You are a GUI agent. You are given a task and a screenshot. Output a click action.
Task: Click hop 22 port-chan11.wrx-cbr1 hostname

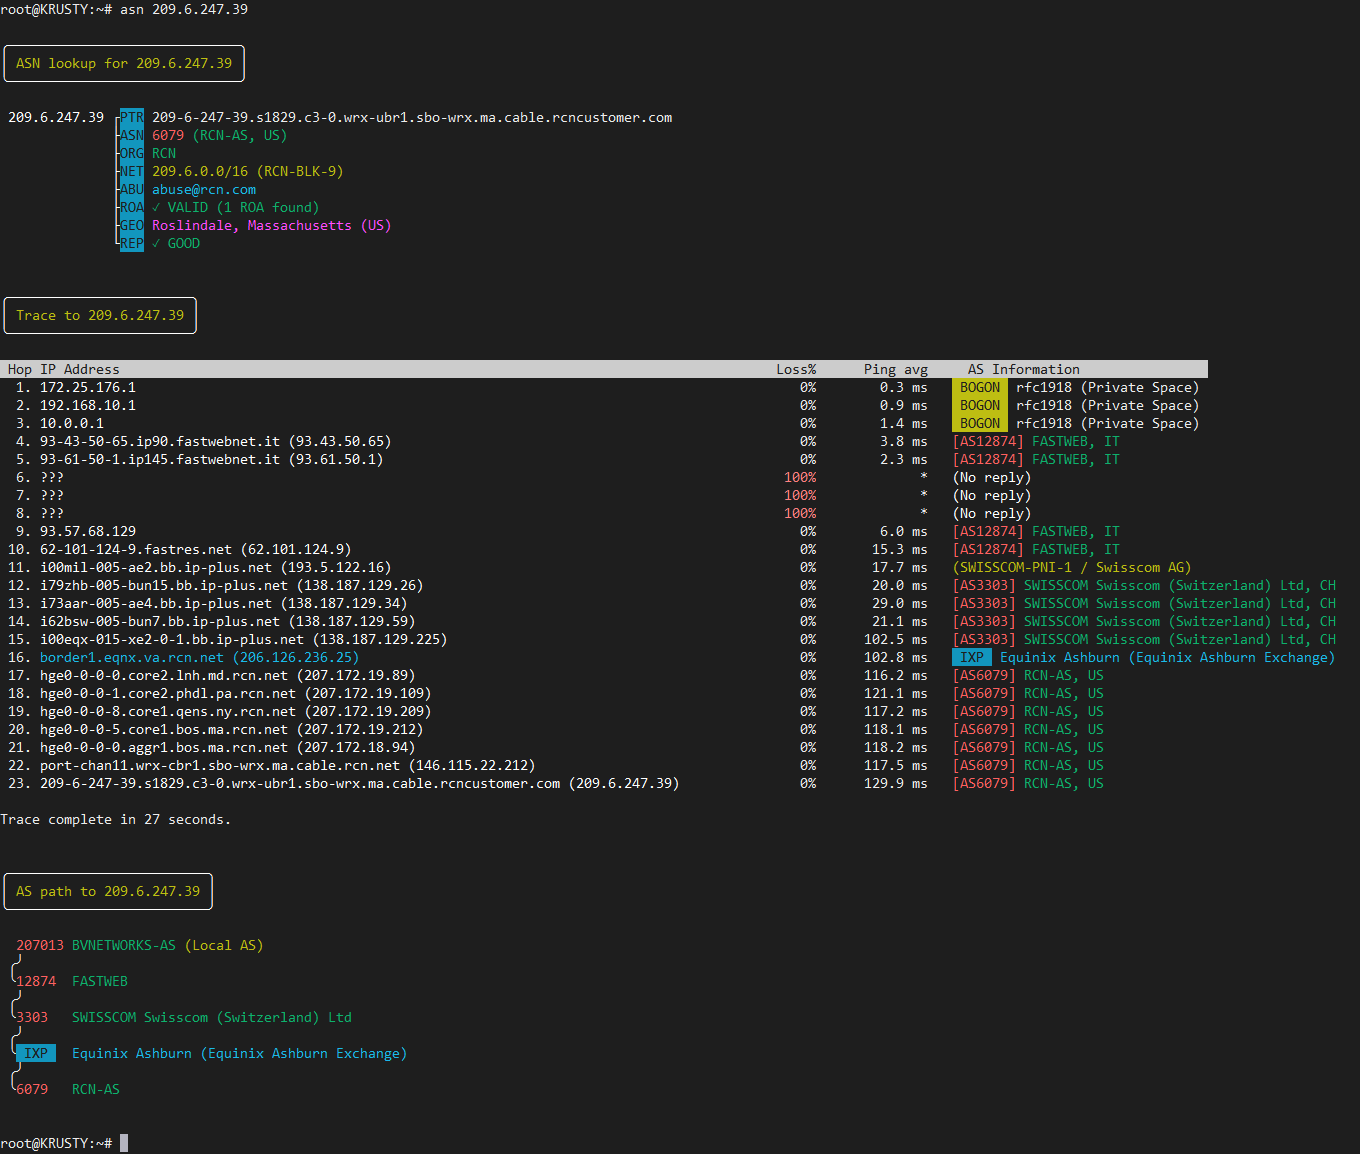click(x=220, y=765)
